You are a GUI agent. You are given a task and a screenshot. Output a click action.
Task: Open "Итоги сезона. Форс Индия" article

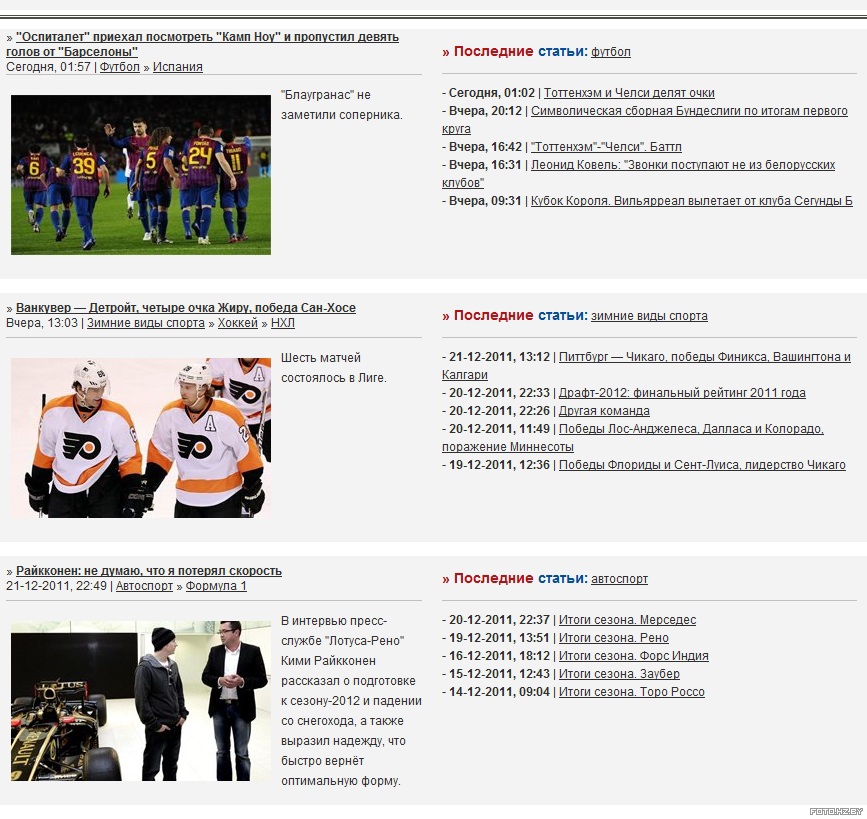(x=634, y=656)
